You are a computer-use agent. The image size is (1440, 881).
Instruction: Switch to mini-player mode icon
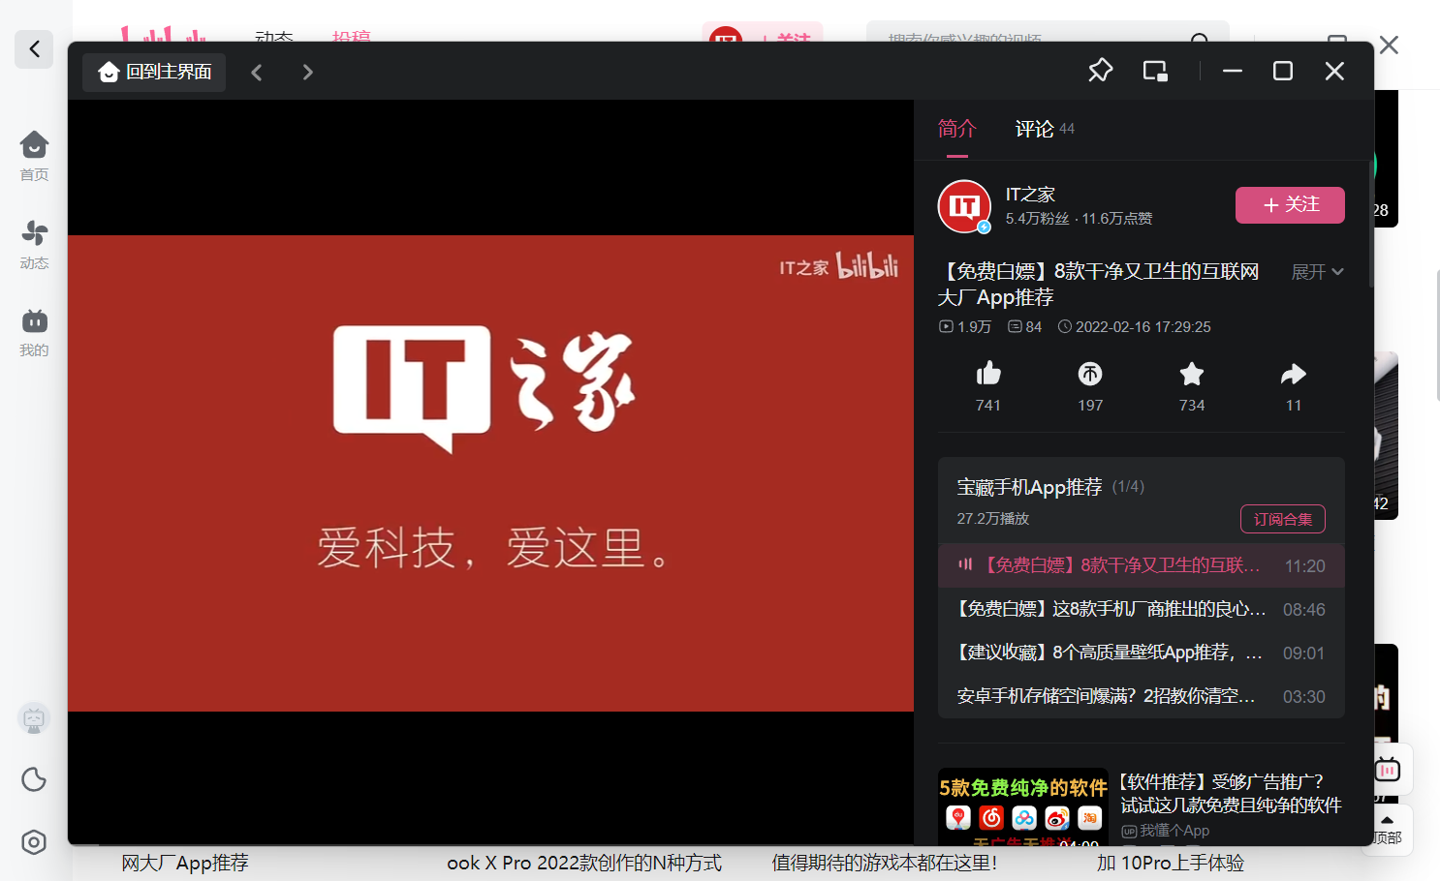tap(1155, 71)
